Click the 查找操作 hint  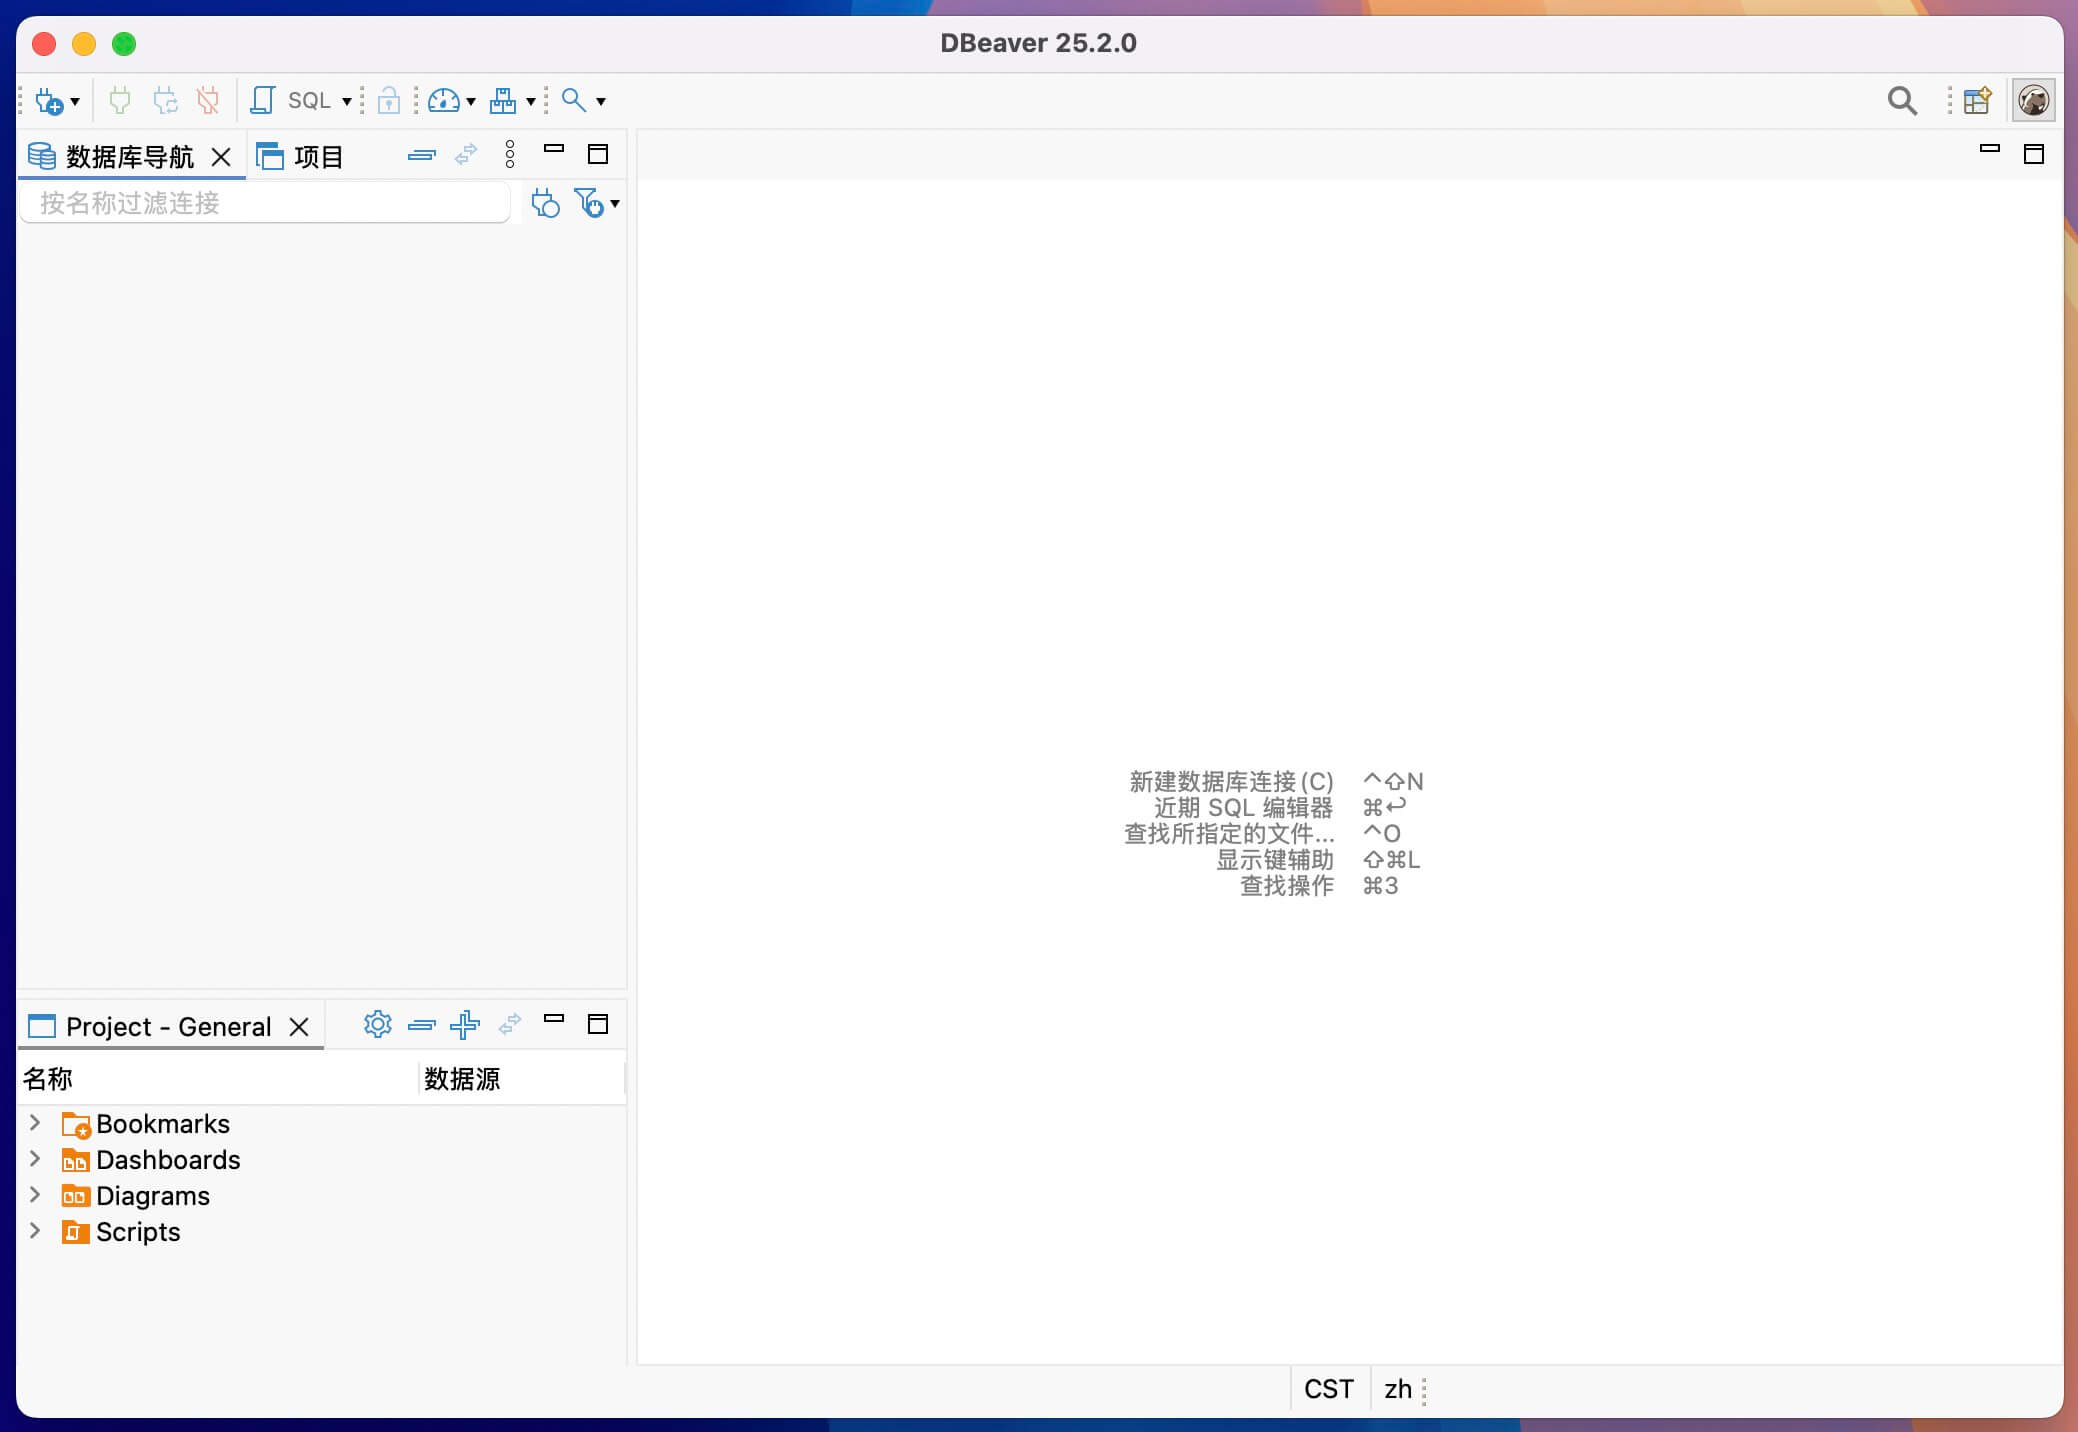point(1286,886)
